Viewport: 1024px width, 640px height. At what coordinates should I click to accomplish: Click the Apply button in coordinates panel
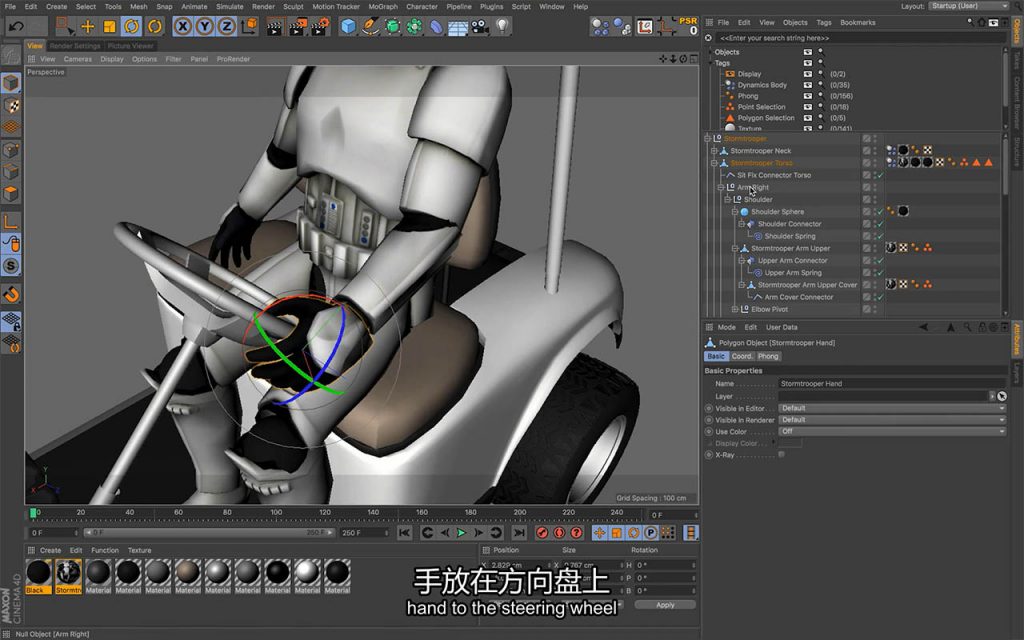[x=665, y=605]
